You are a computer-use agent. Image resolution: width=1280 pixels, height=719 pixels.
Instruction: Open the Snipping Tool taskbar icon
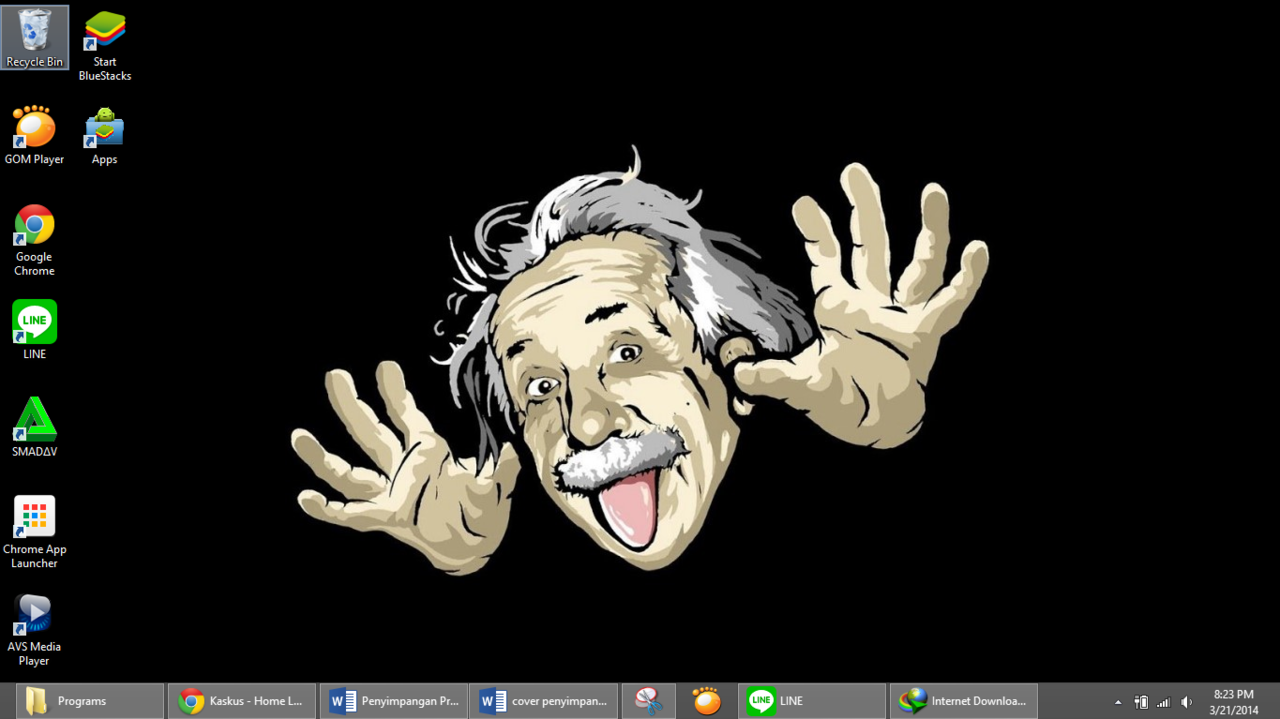point(648,701)
